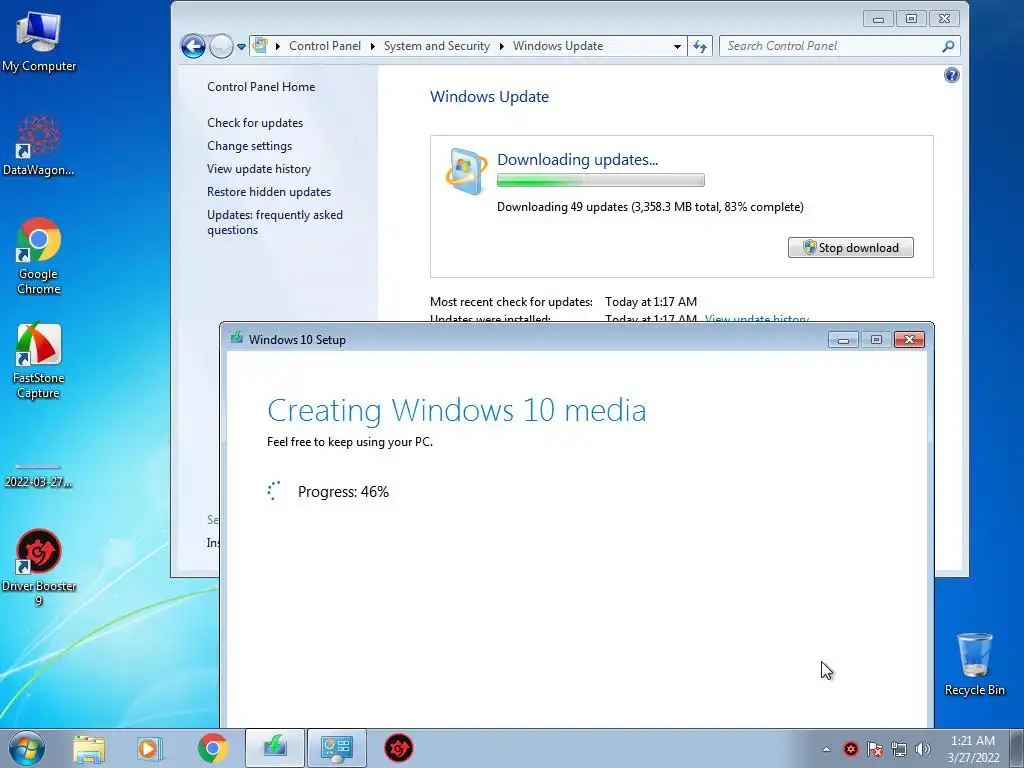Viewport: 1024px width, 768px height.
Task: Click Check for updates link
Action: 255,123
